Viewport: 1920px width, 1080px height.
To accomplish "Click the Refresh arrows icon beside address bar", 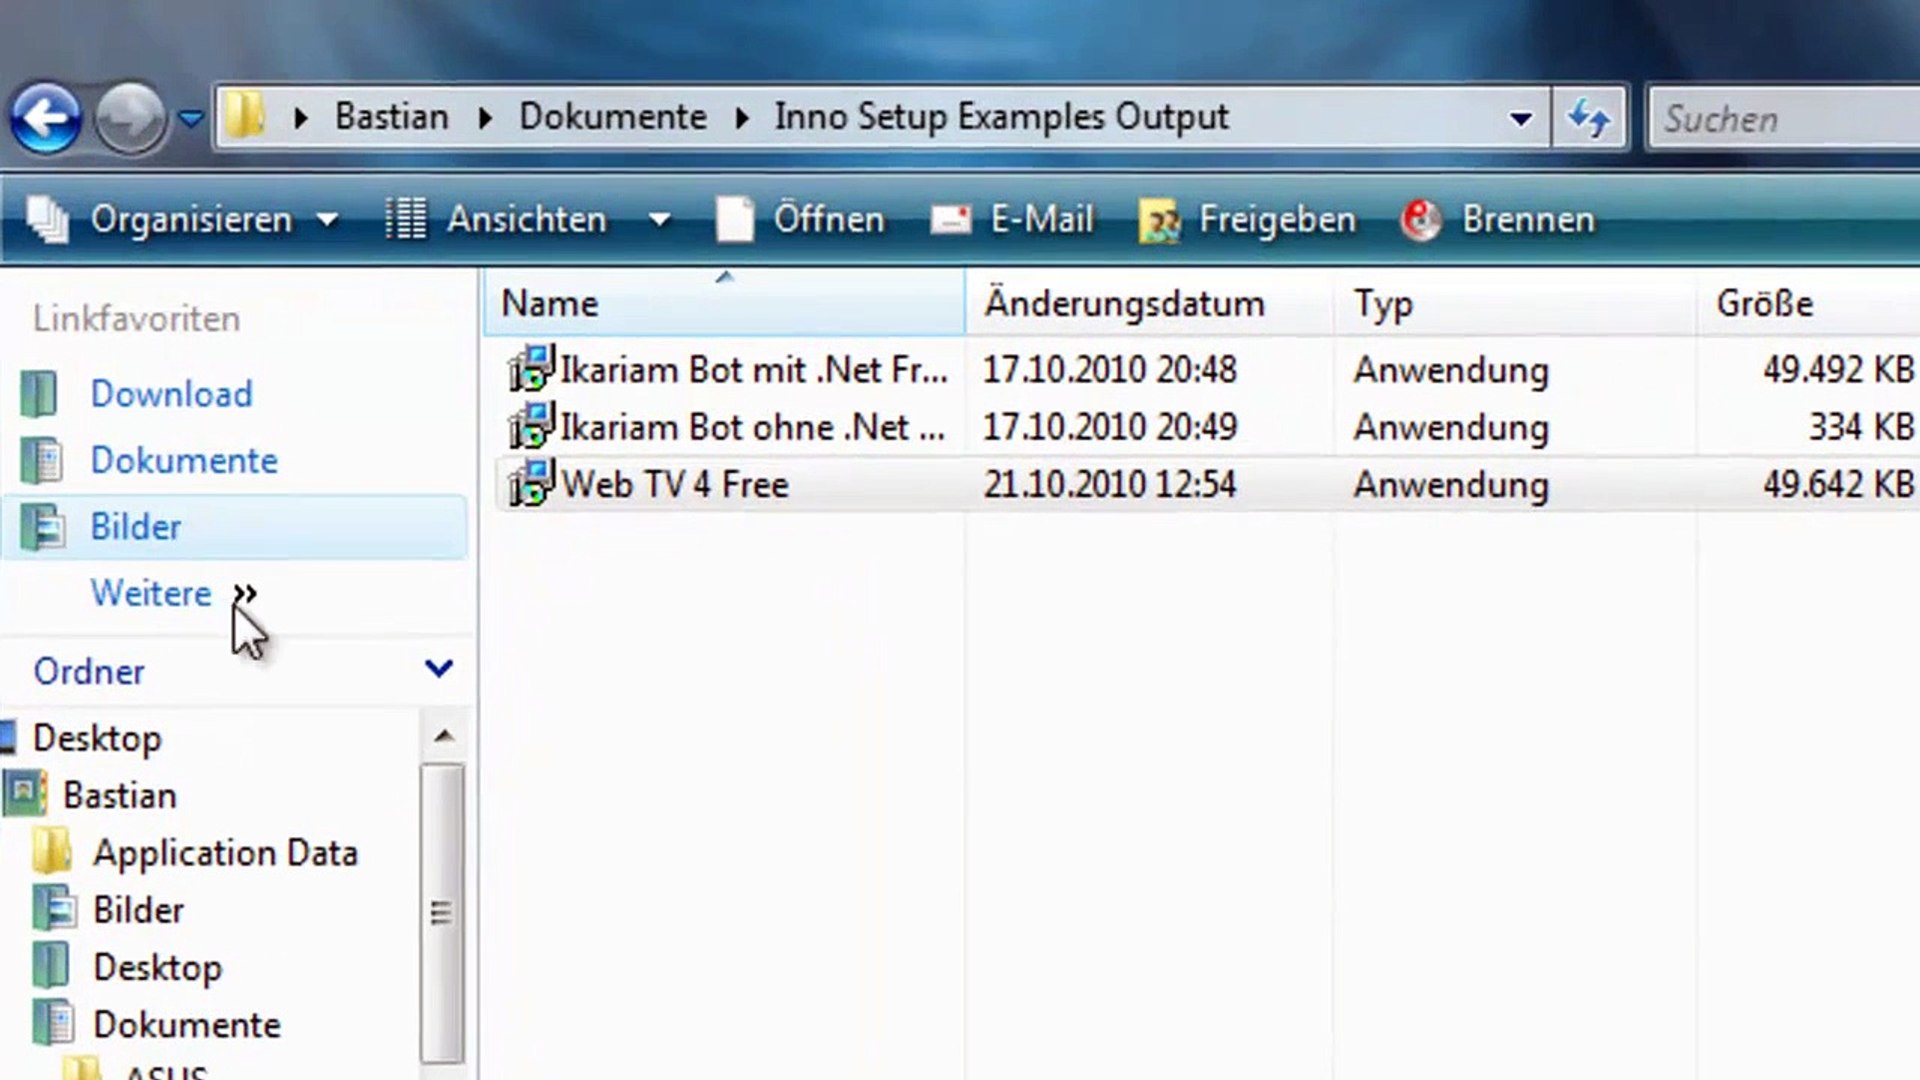I will (1588, 119).
